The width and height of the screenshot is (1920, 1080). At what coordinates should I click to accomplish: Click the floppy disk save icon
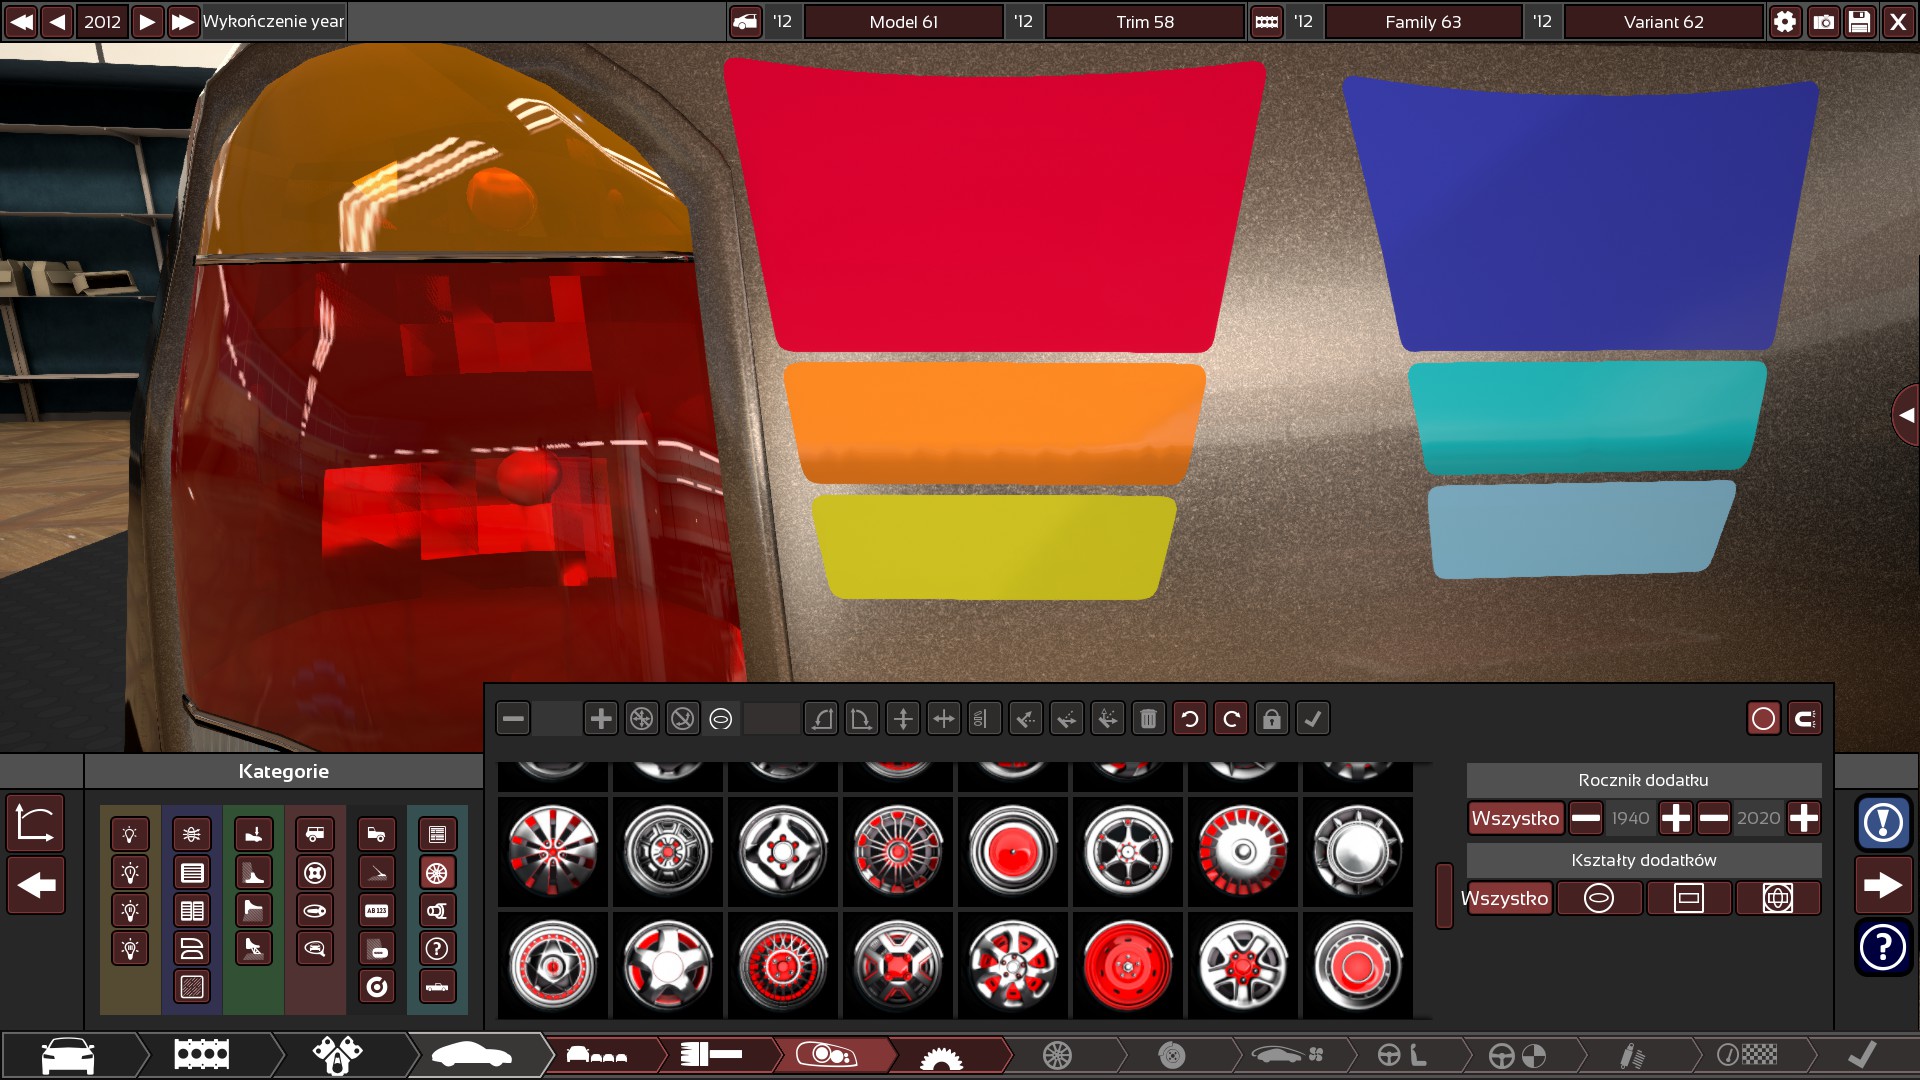1859,21
